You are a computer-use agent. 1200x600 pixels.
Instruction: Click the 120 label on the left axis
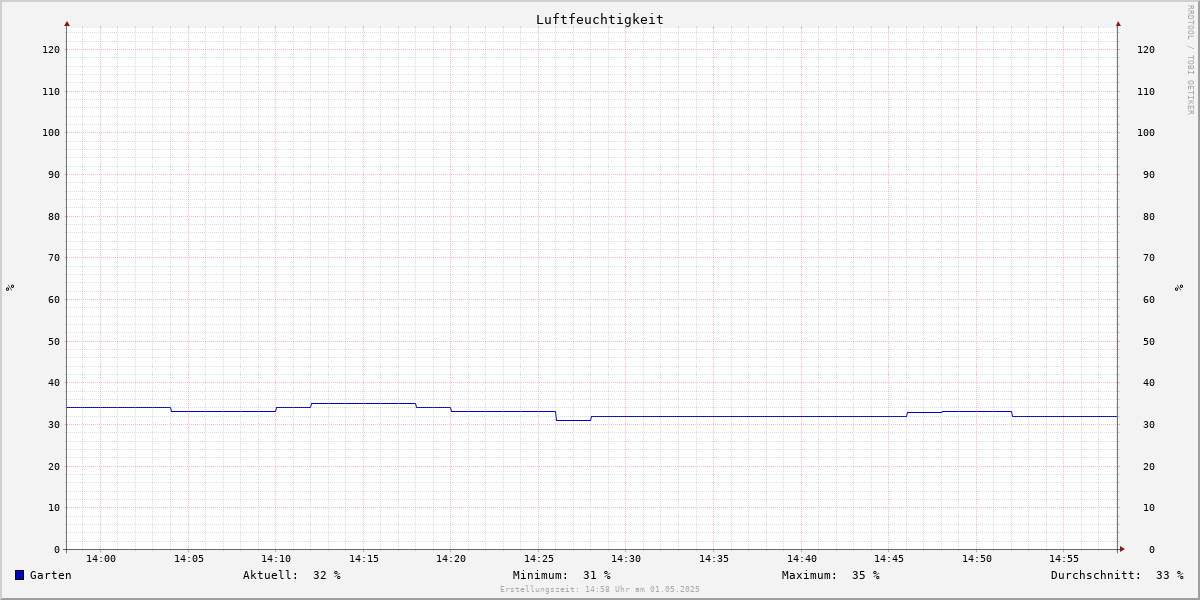pos(51,49)
